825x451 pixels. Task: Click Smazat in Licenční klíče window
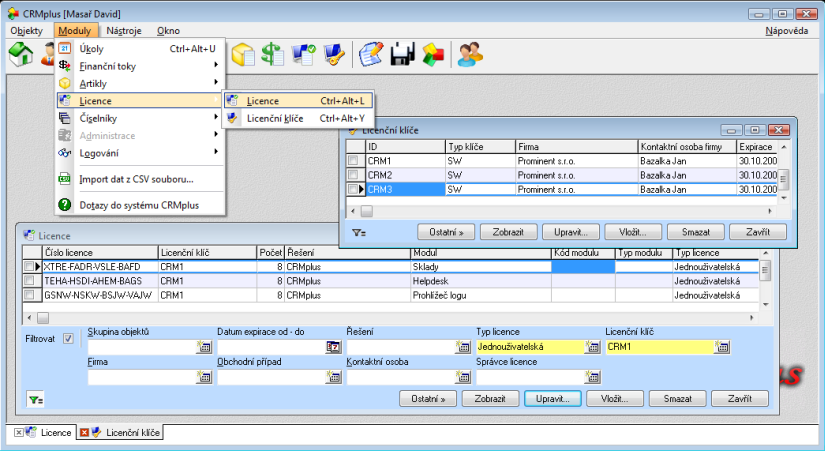(696, 232)
